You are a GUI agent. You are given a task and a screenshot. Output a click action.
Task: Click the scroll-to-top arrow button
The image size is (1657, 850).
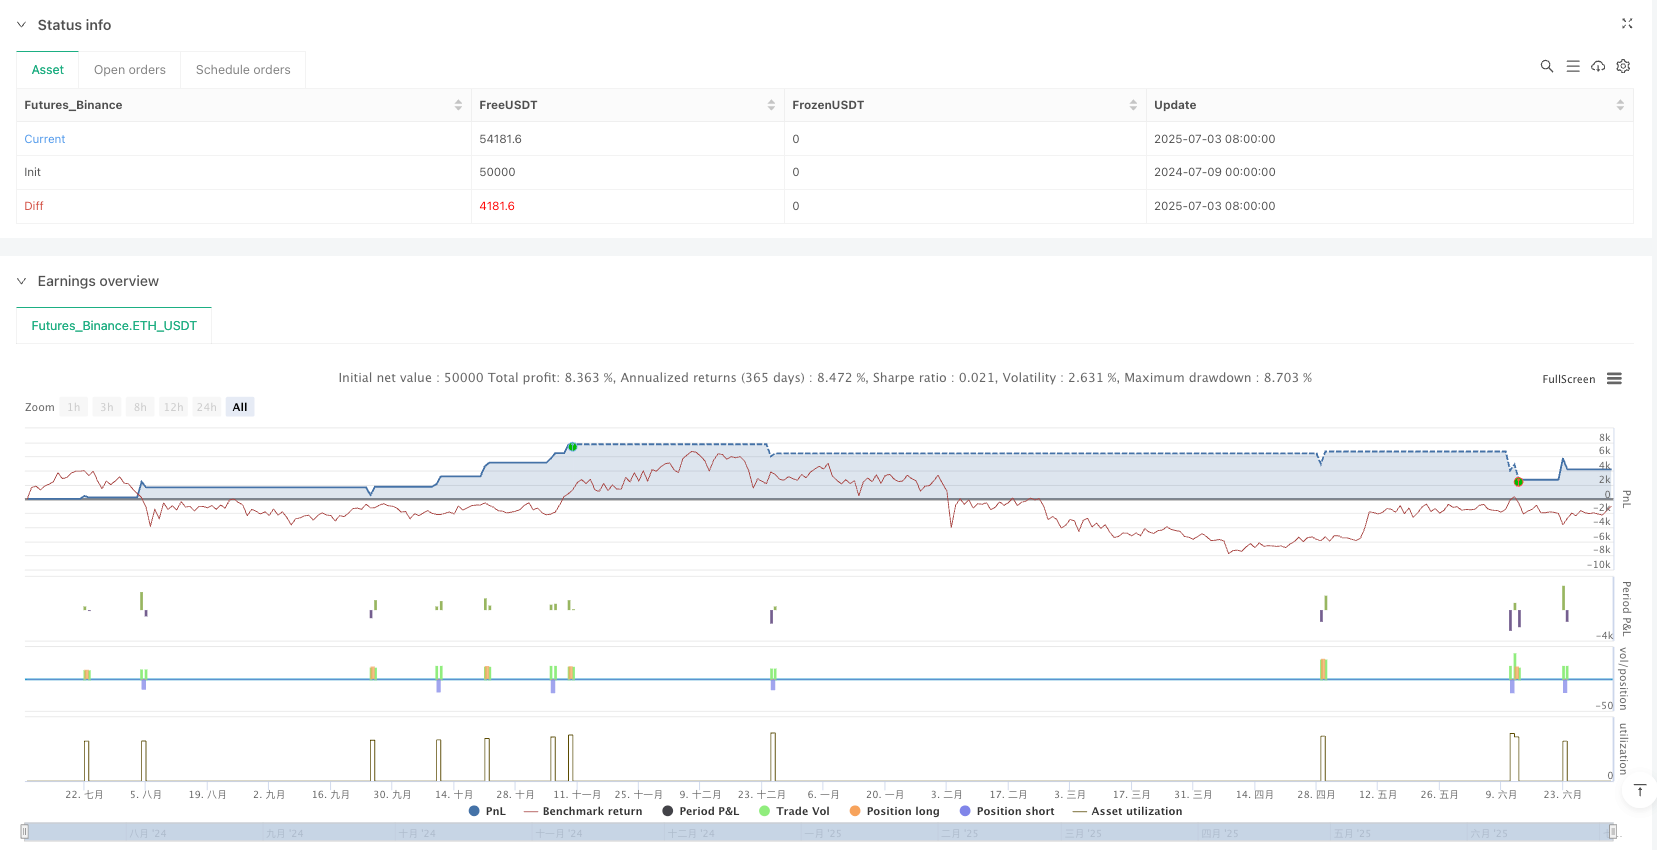[x=1640, y=791]
